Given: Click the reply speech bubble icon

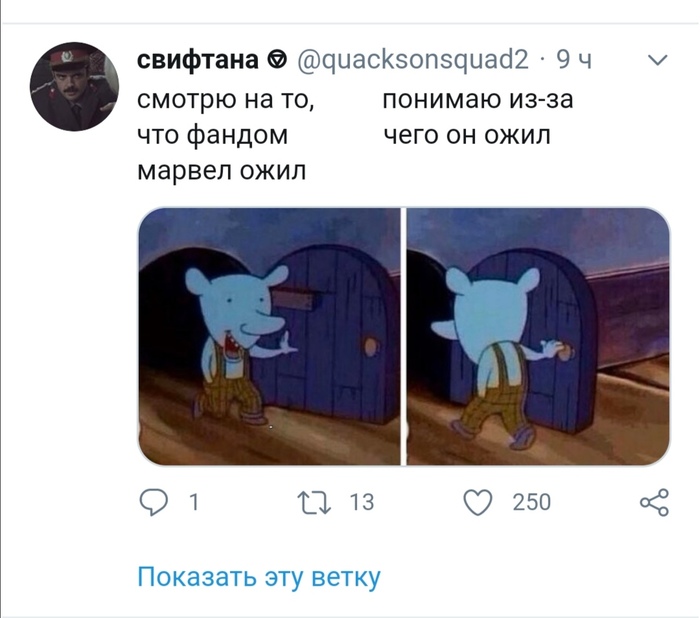Looking at the screenshot, I should click(x=154, y=502).
